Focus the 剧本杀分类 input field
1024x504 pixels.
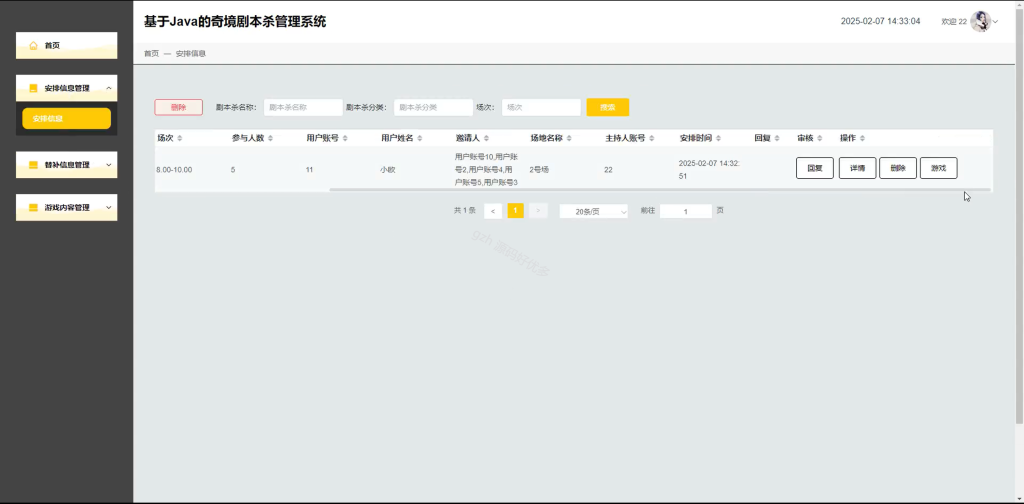click(x=434, y=108)
